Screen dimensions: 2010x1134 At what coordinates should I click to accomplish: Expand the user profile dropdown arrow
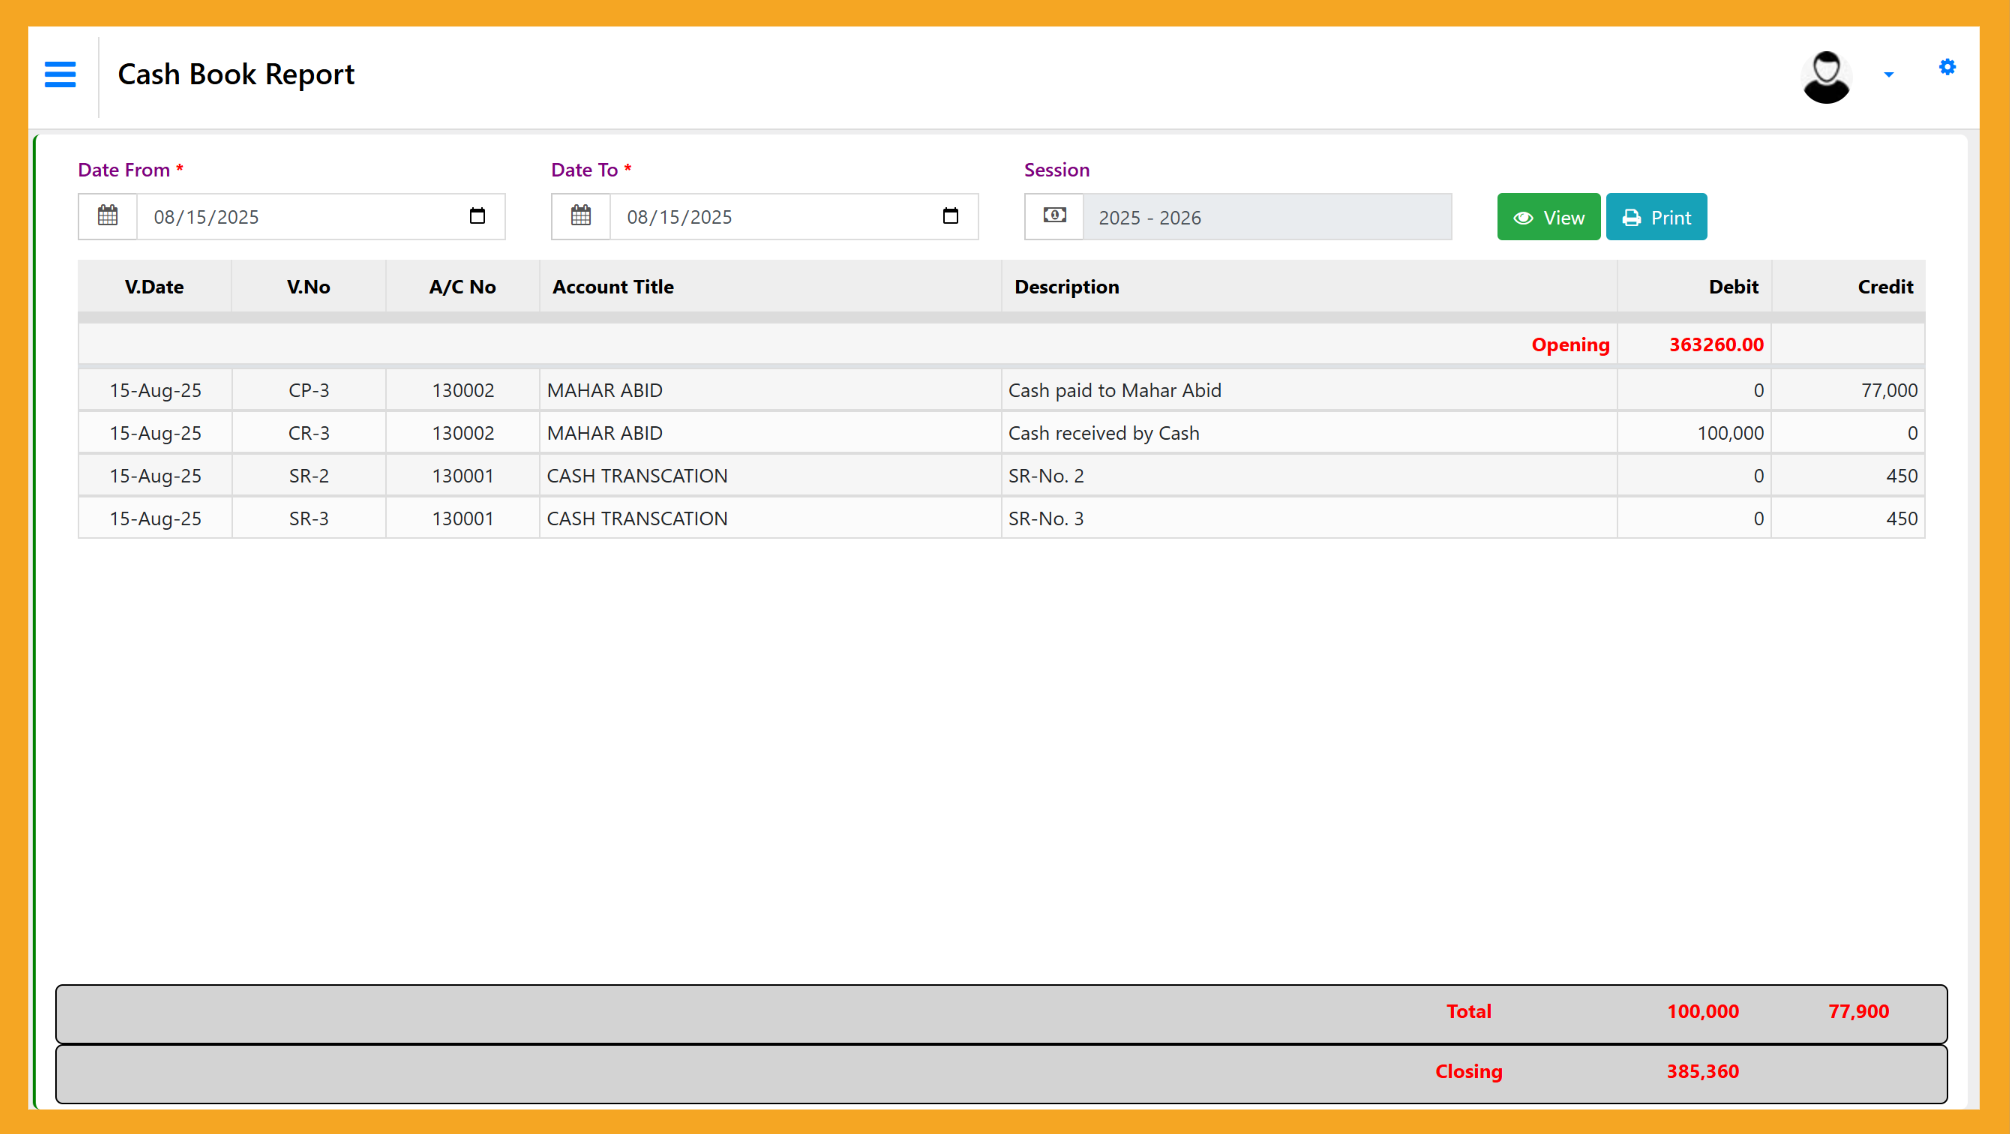(x=1888, y=75)
